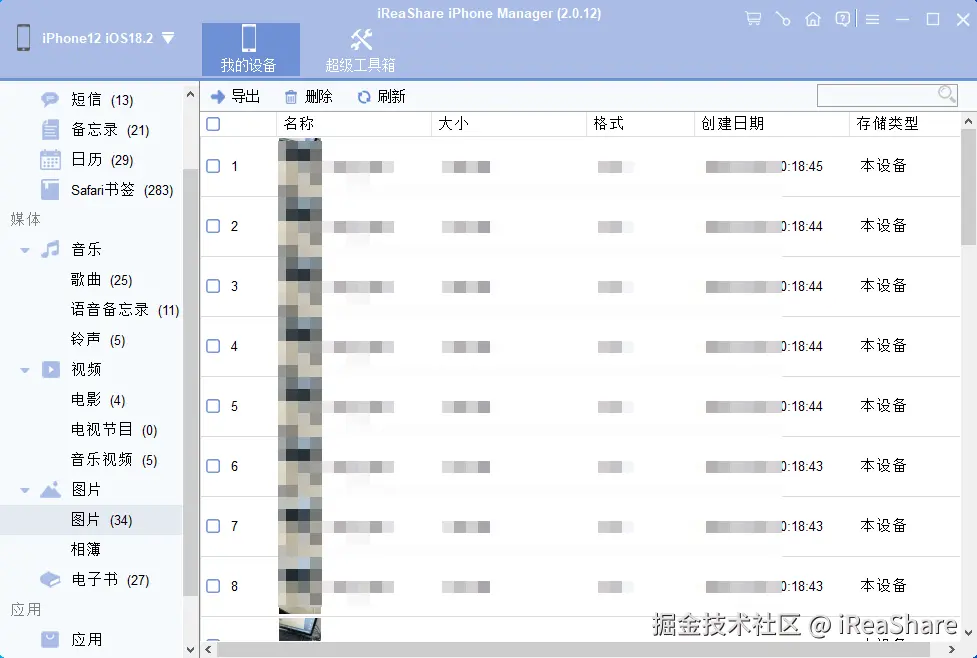Click the home icon in title bar
Viewport: 977px width, 658px height.
[813, 18]
